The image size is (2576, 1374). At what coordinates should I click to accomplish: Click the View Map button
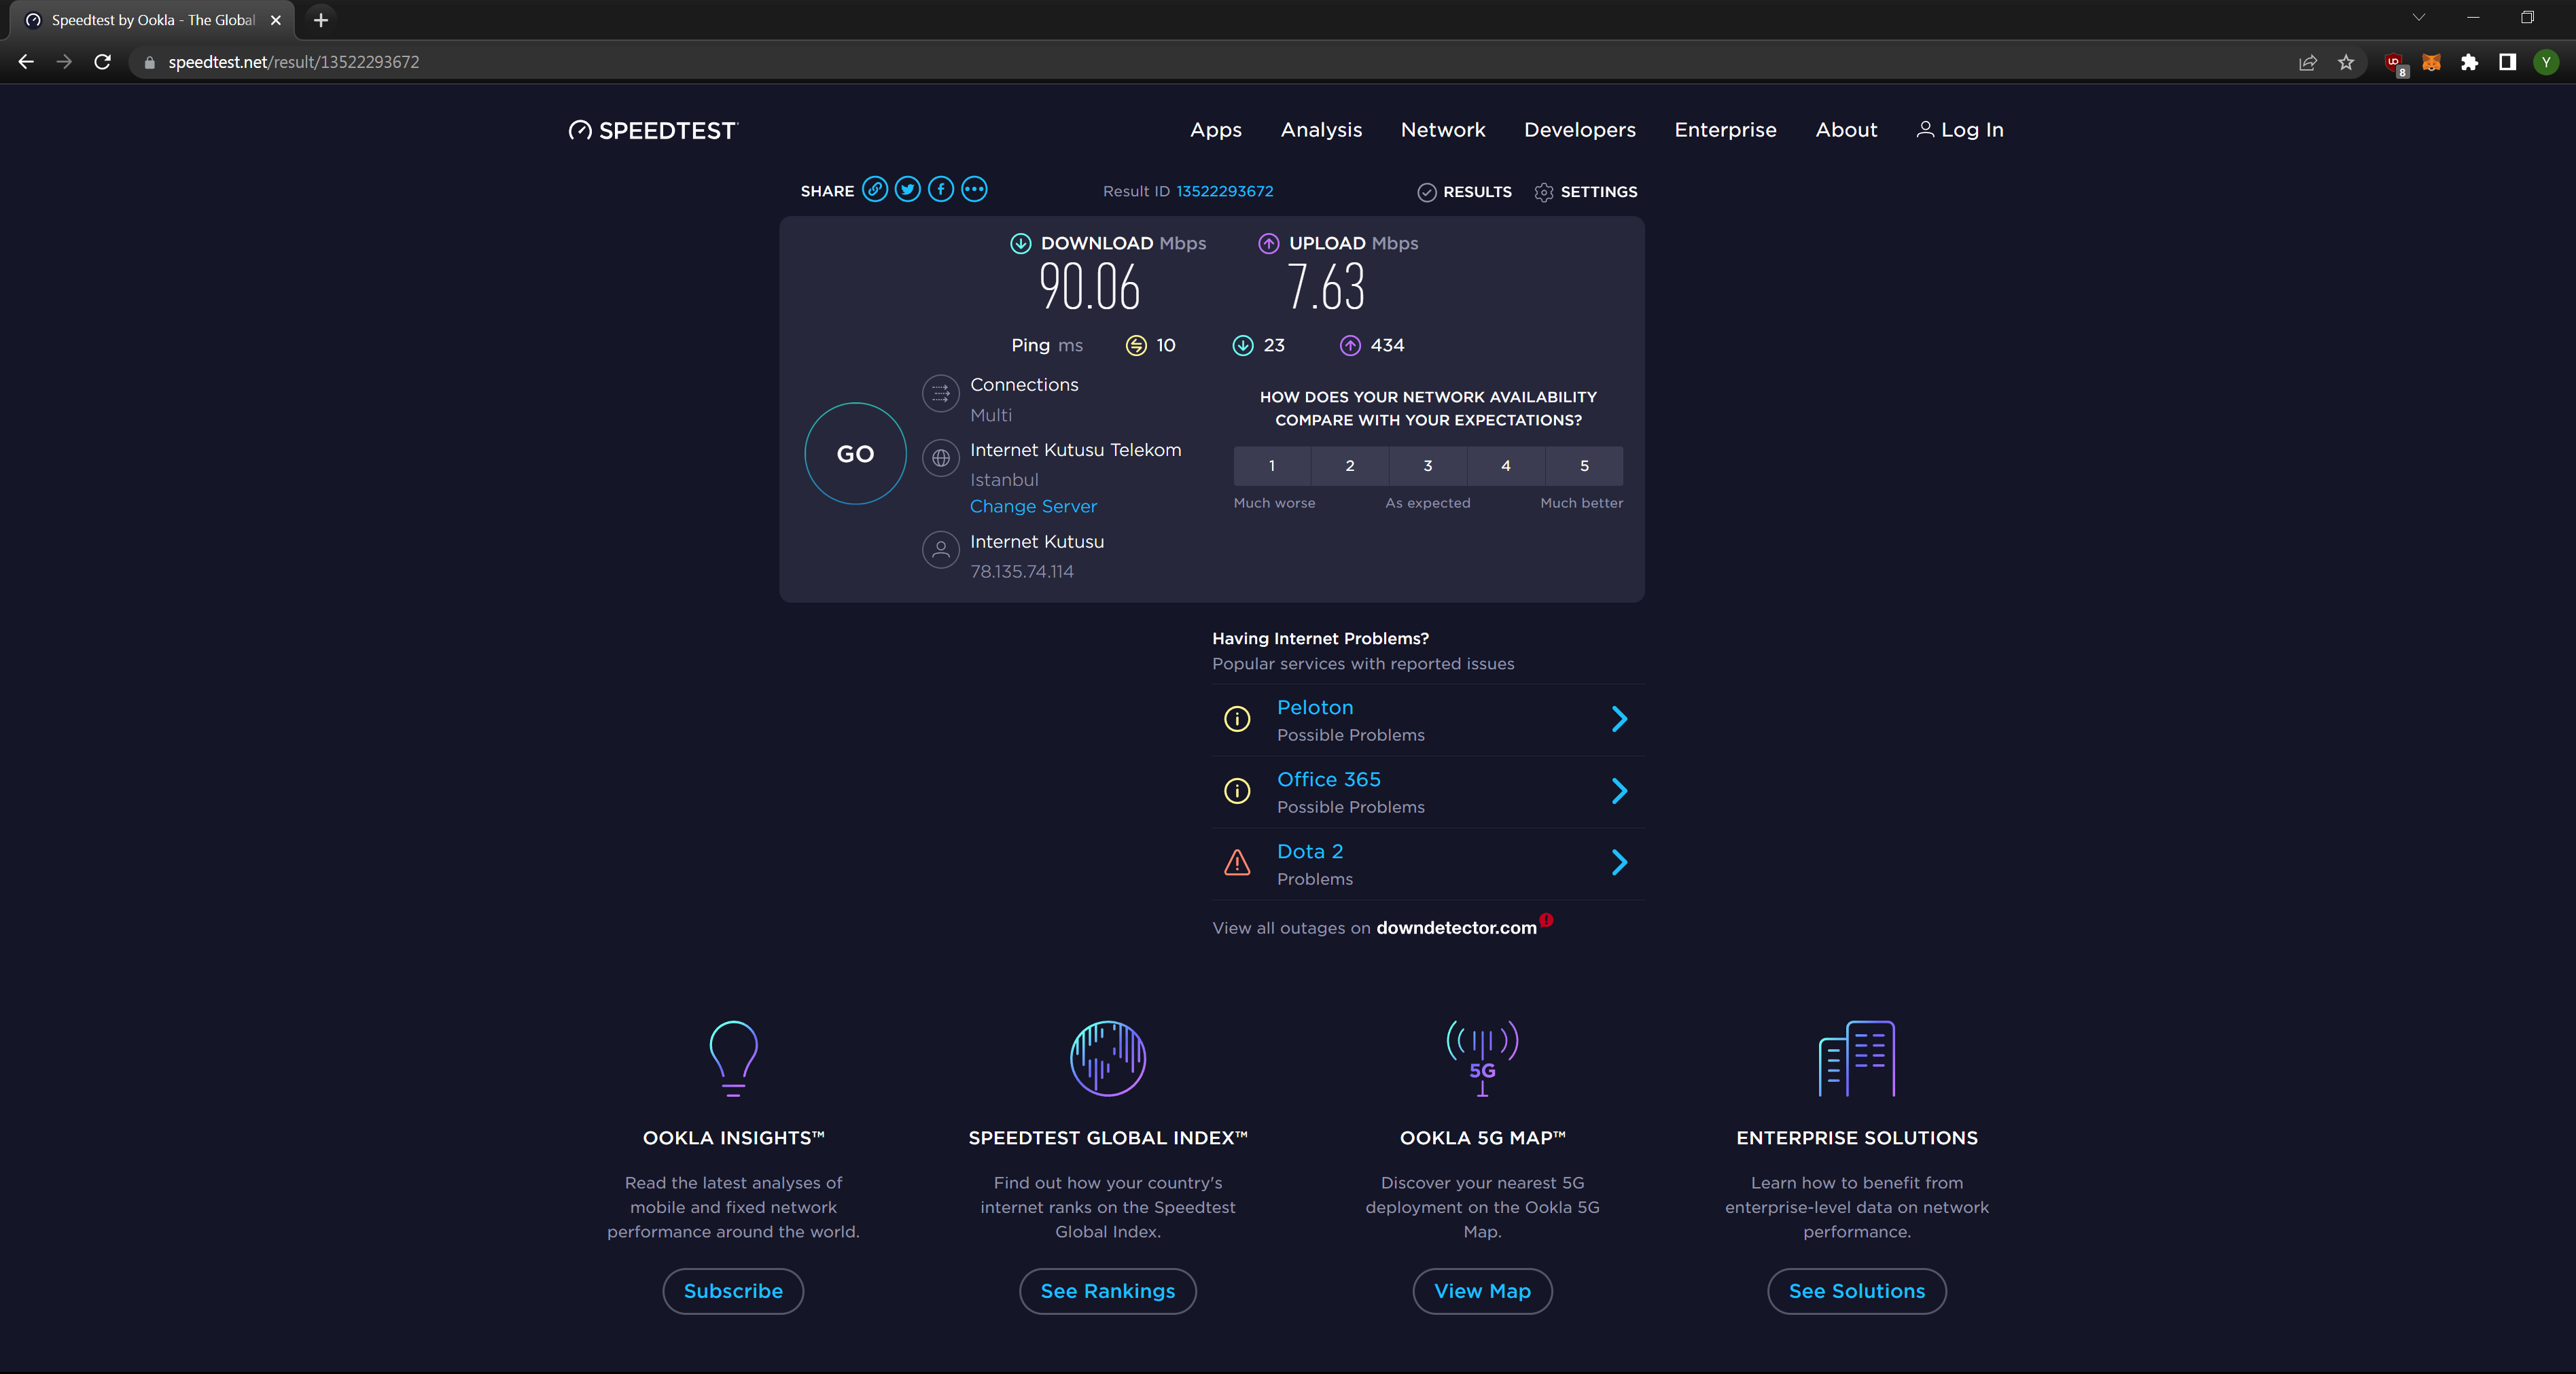tap(1482, 1291)
